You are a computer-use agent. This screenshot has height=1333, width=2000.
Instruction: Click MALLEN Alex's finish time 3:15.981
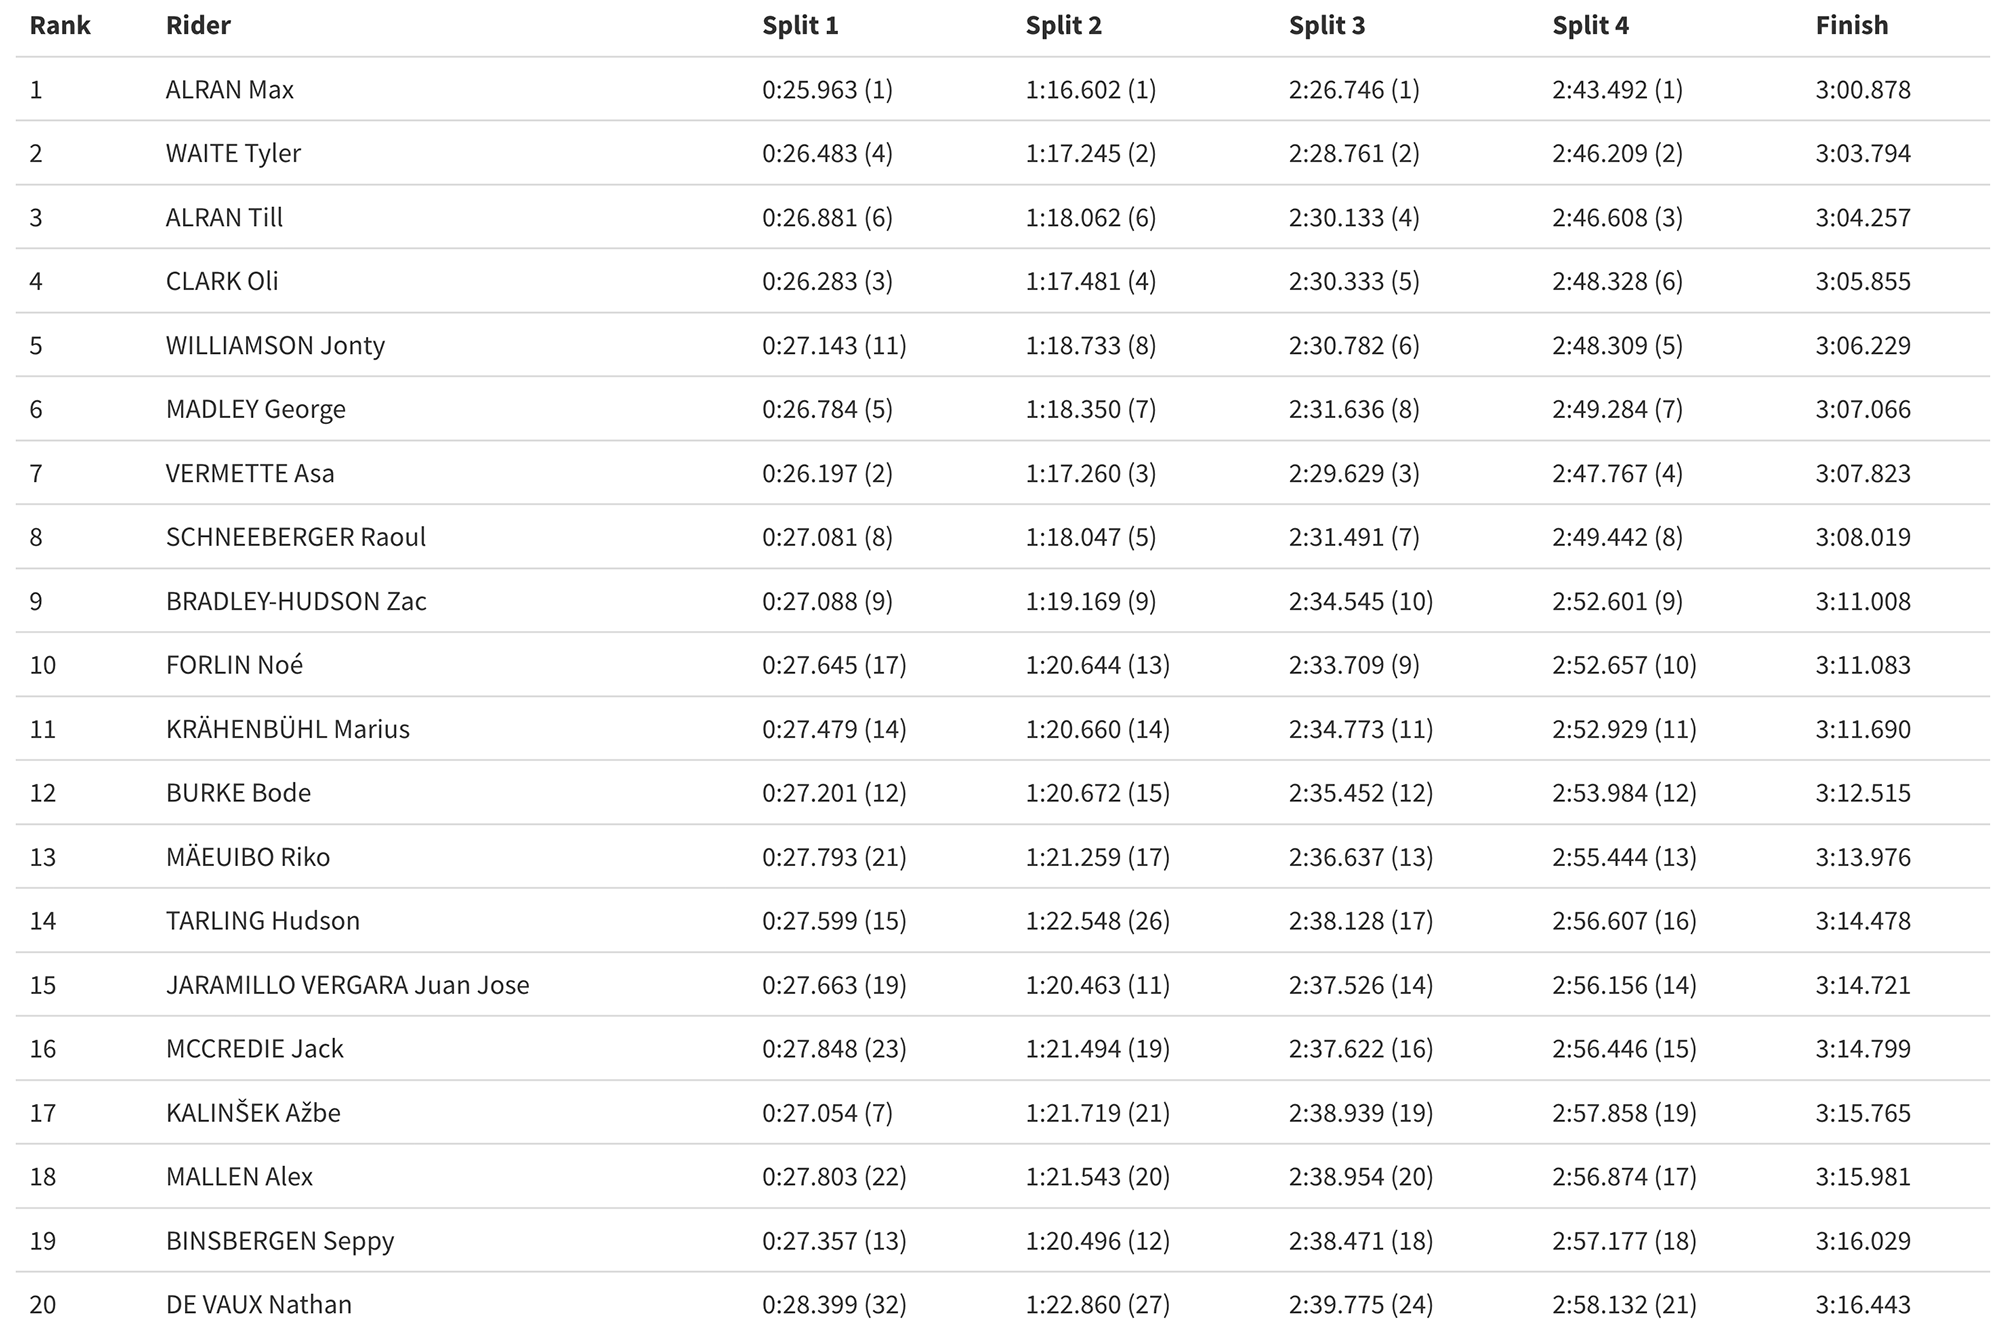pyautogui.click(x=1863, y=1177)
